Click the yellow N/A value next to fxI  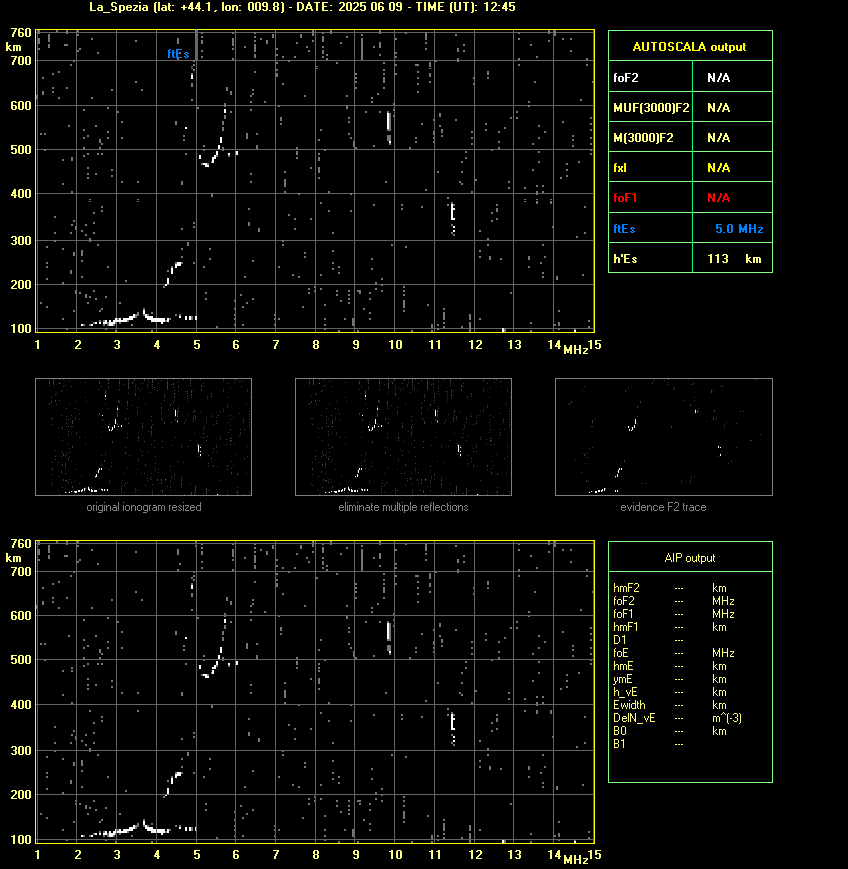(x=718, y=167)
